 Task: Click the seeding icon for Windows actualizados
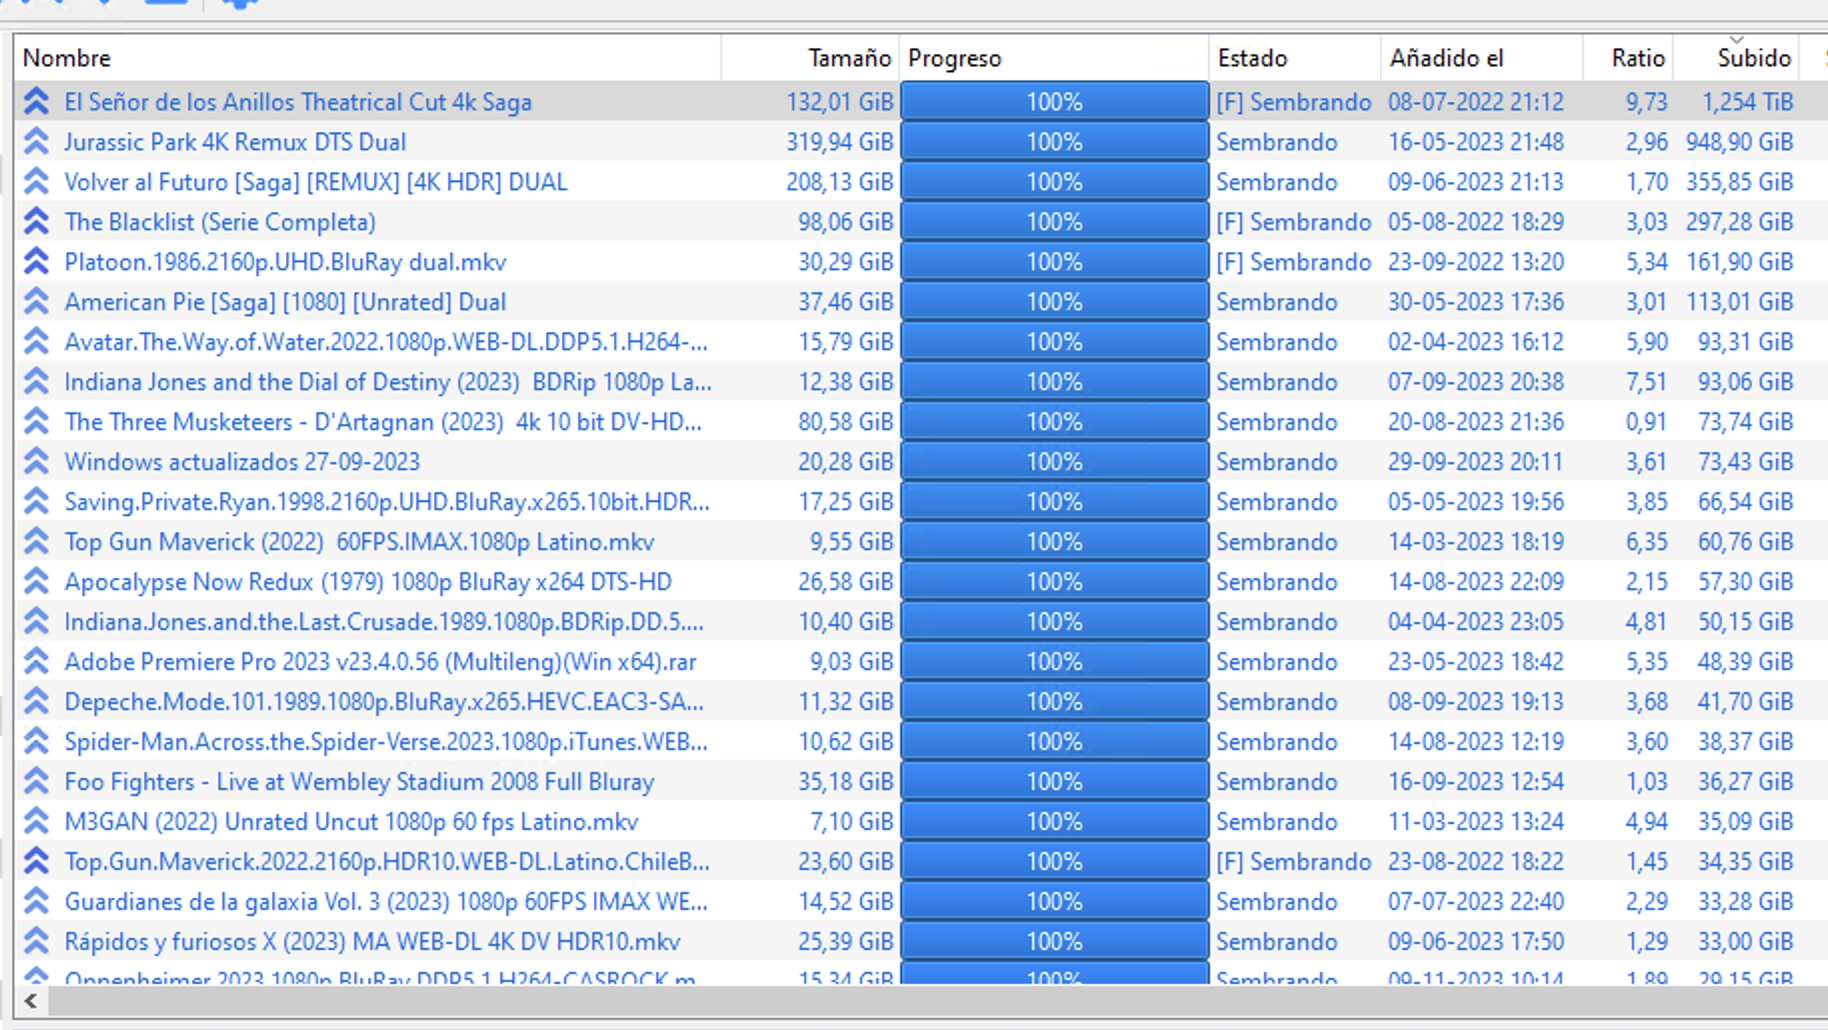coord(36,461)
